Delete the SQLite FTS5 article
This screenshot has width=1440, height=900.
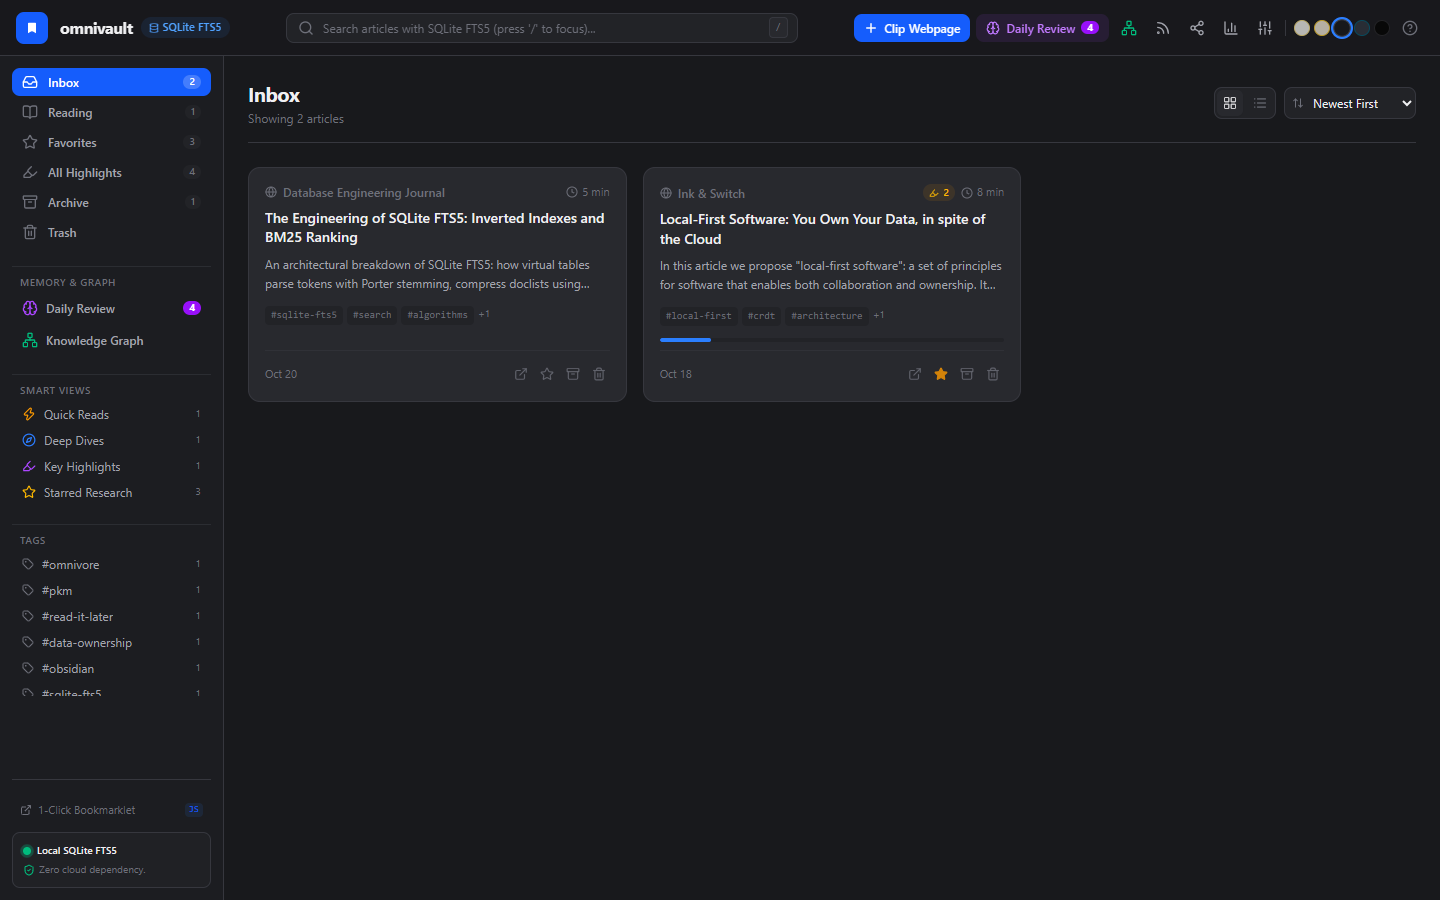[599, 374]
